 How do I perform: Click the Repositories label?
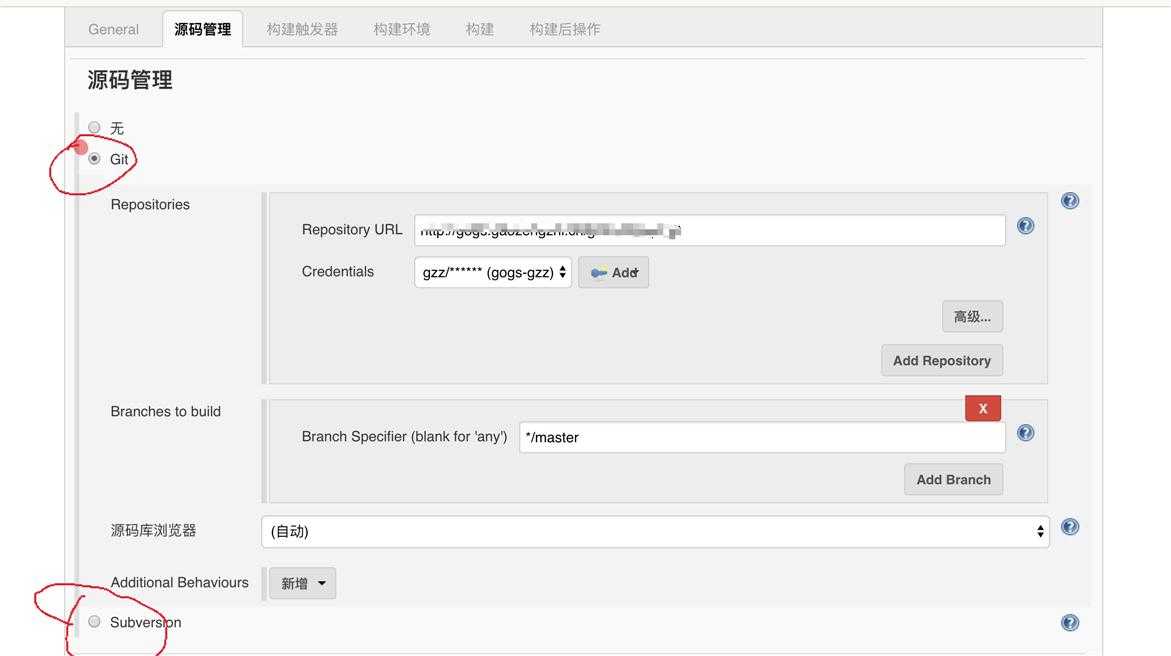pos(150,205)
